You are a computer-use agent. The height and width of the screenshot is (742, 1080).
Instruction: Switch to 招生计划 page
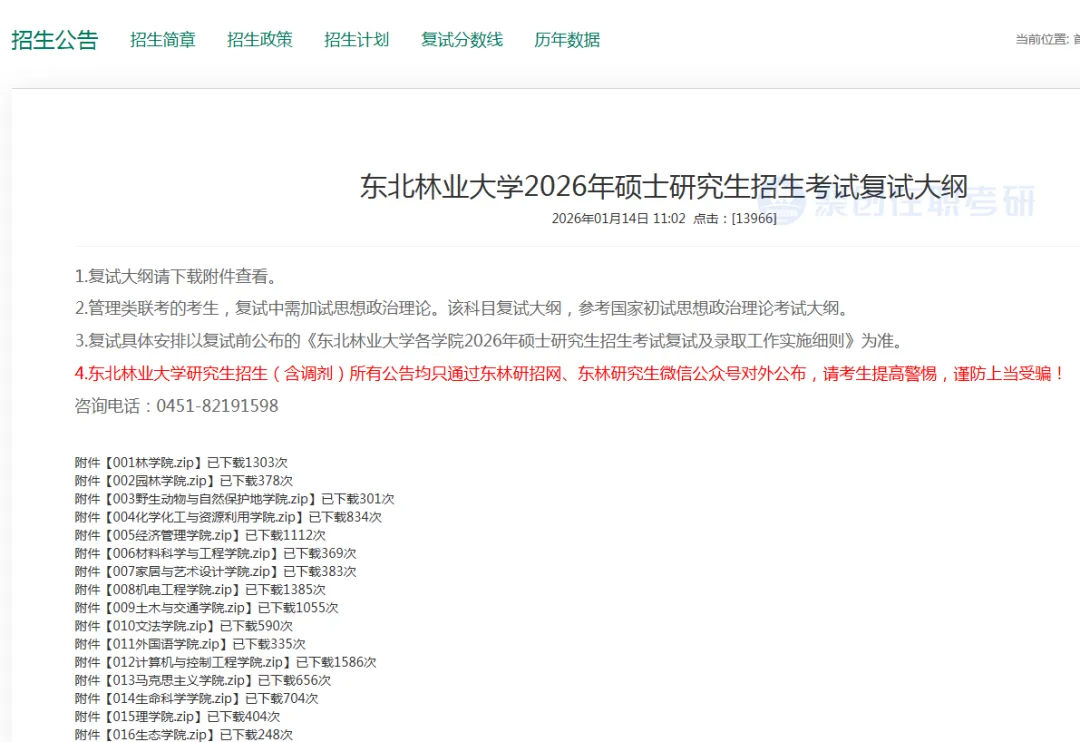(x=357, y=40)
